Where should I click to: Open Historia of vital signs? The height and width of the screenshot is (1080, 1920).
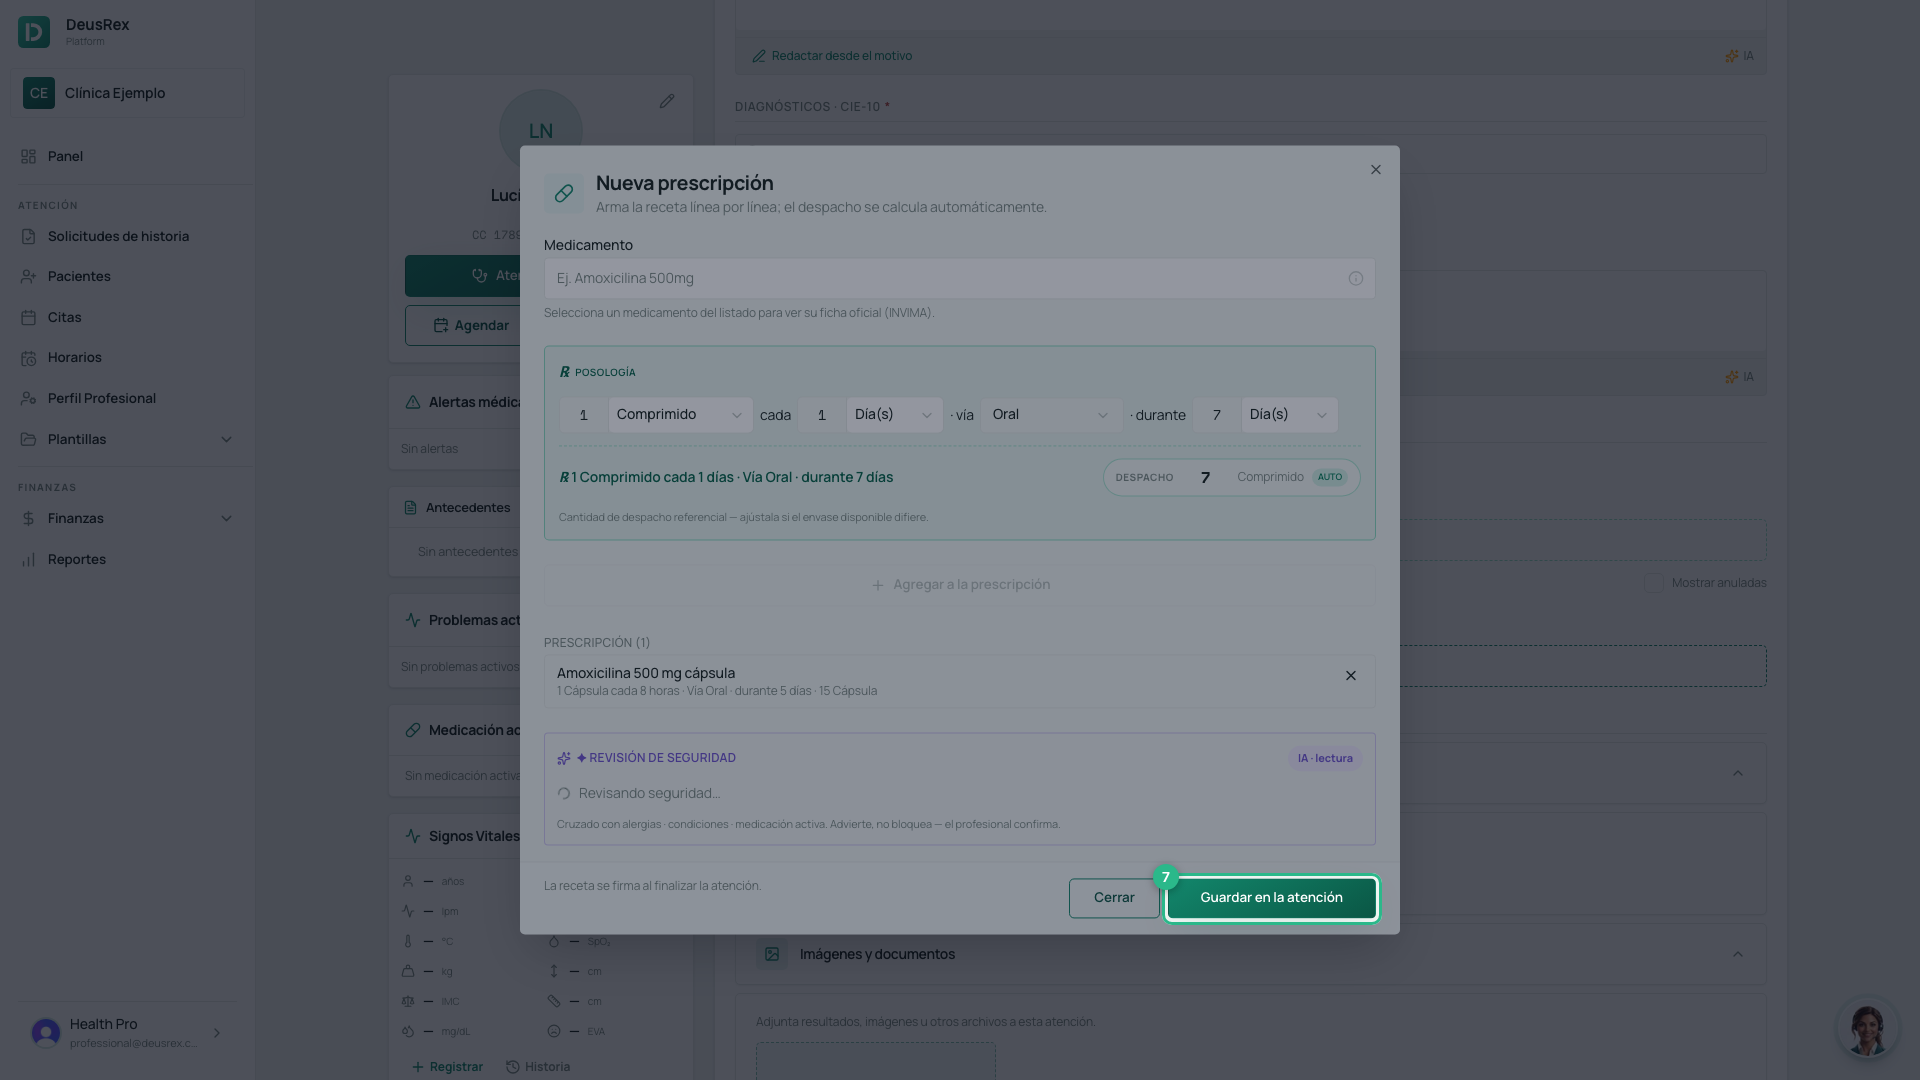coord(538,1067)
